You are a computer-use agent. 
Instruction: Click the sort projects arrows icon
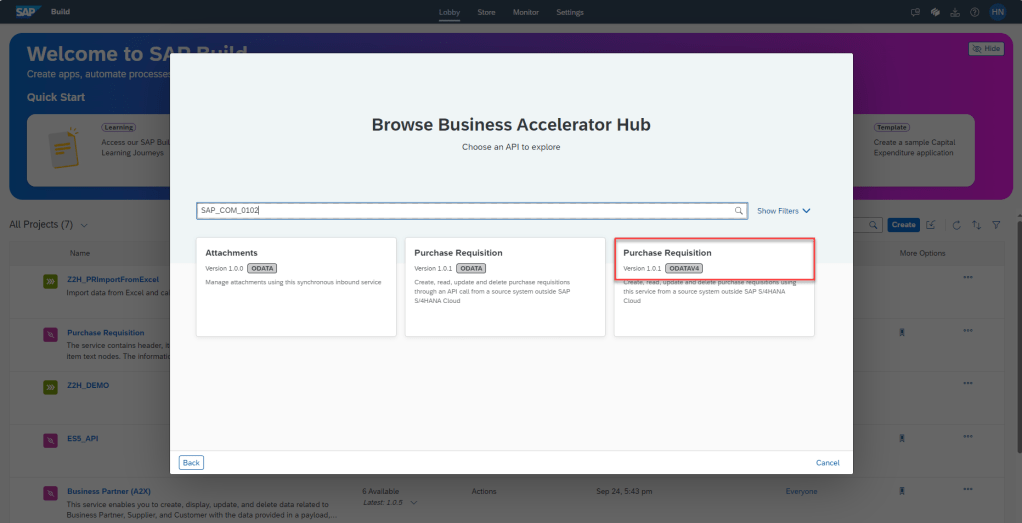coord(976,225)
